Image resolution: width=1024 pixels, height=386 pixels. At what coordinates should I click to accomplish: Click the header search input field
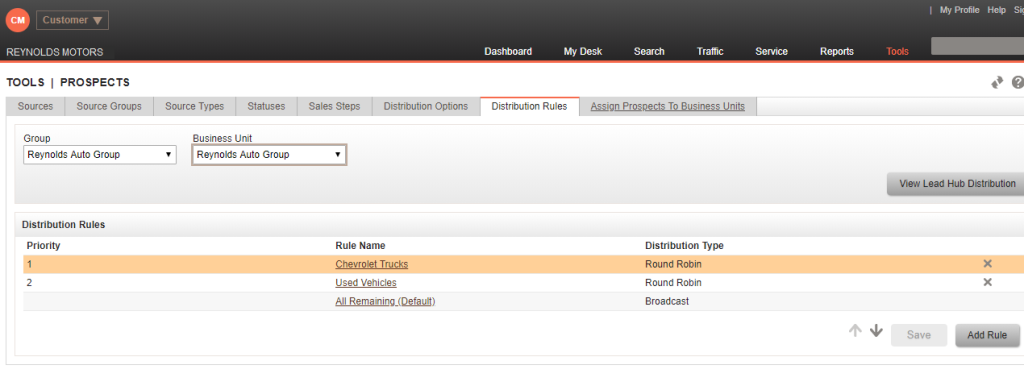[978, 46]
